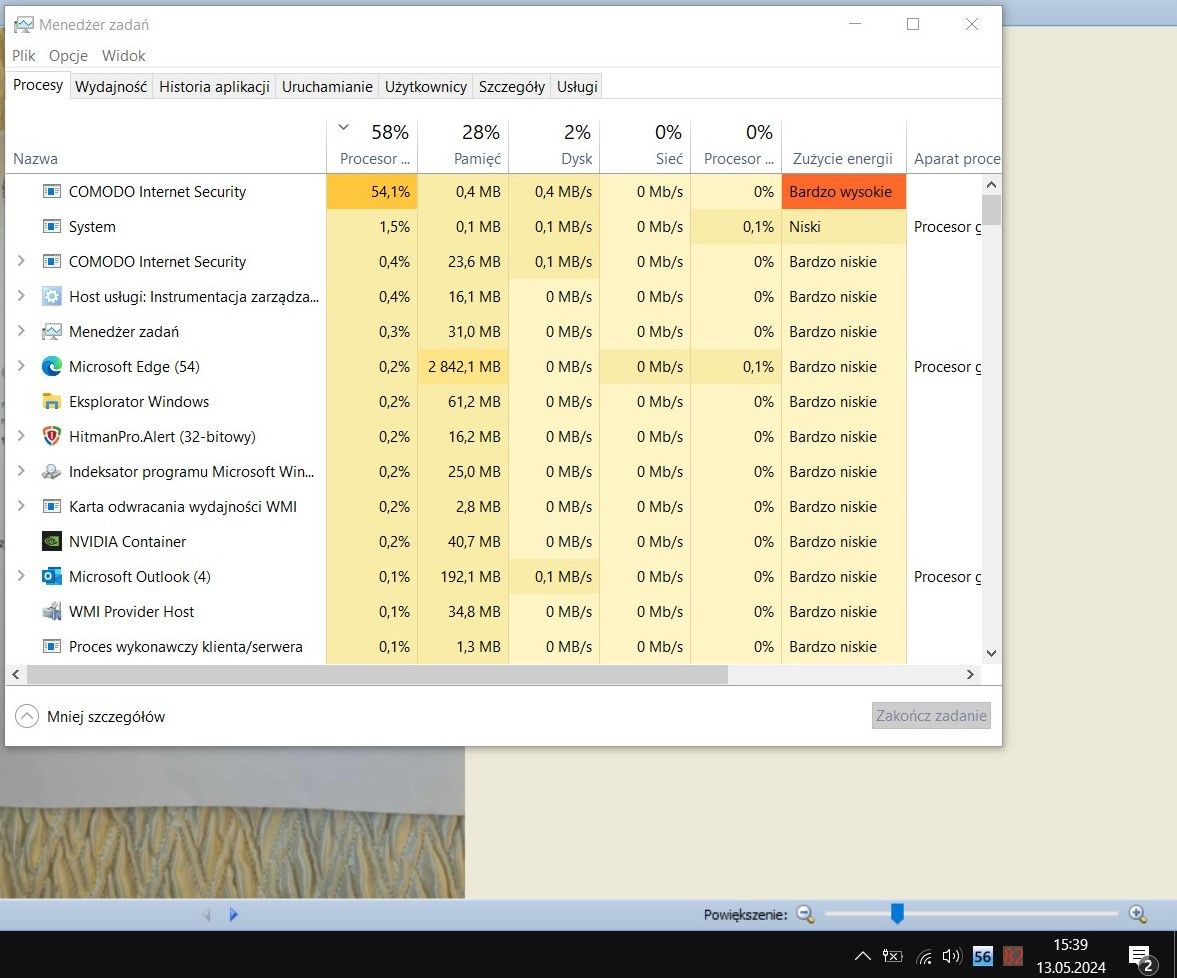The width and height of the screenshot is (1177, 978).
Task: Click the Bardzo wysokie energy cell
Action: point(844,191)
